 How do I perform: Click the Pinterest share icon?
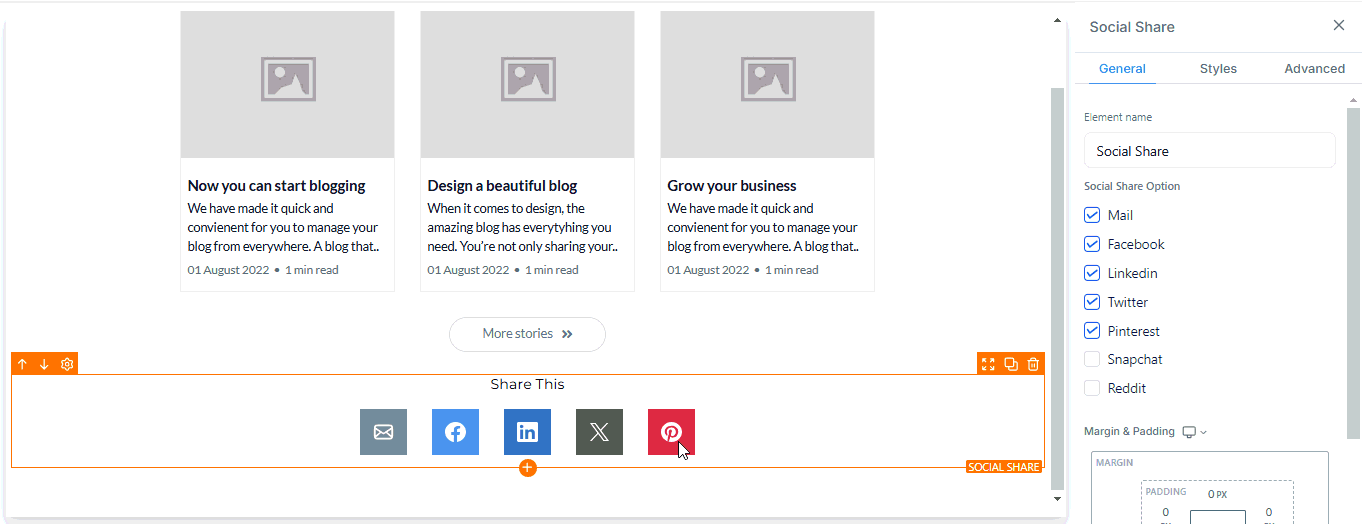pyautogui.click(x=671, y=432)
